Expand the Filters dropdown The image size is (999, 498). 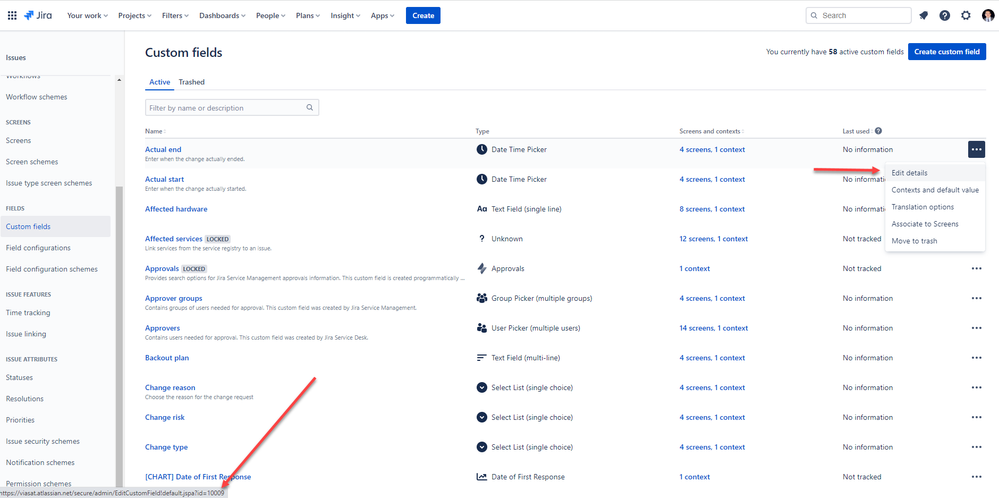point(175,15)
